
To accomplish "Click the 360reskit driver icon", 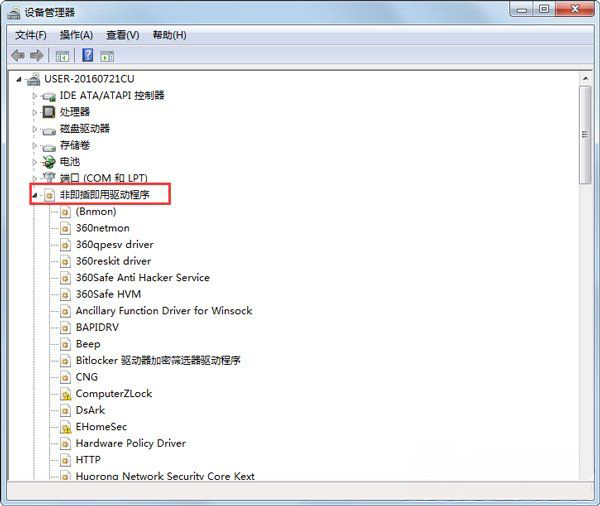I will pyautogui.click(x=65, y=261).
